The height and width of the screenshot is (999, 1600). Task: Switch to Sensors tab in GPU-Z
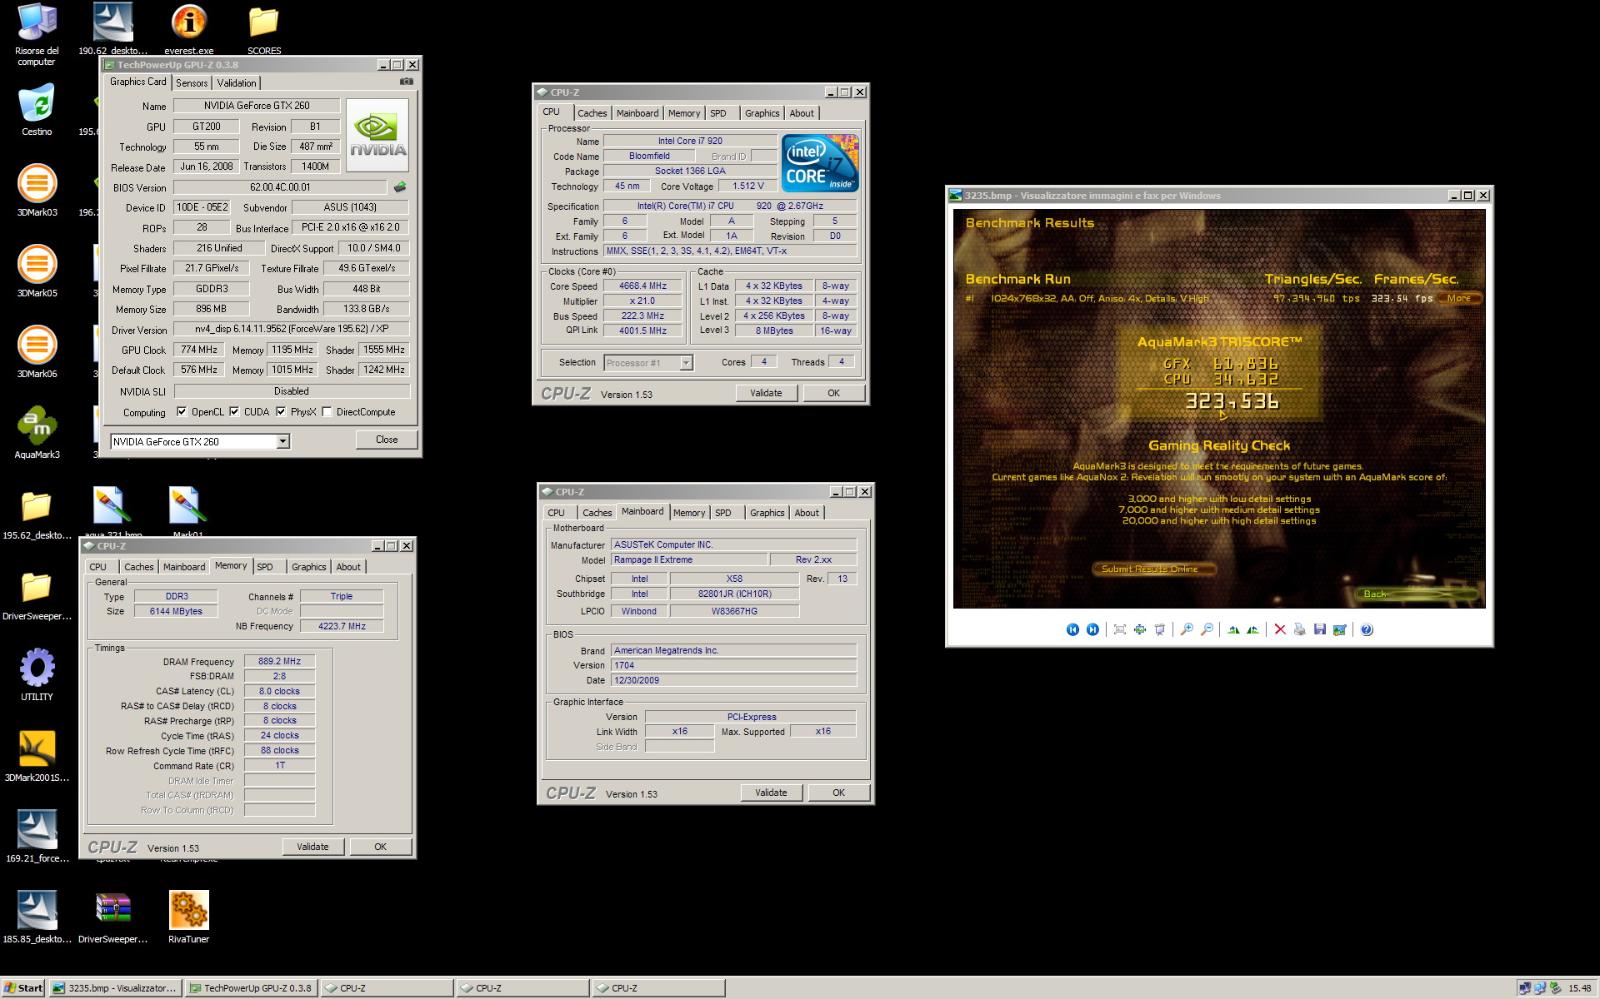[192, 83]
